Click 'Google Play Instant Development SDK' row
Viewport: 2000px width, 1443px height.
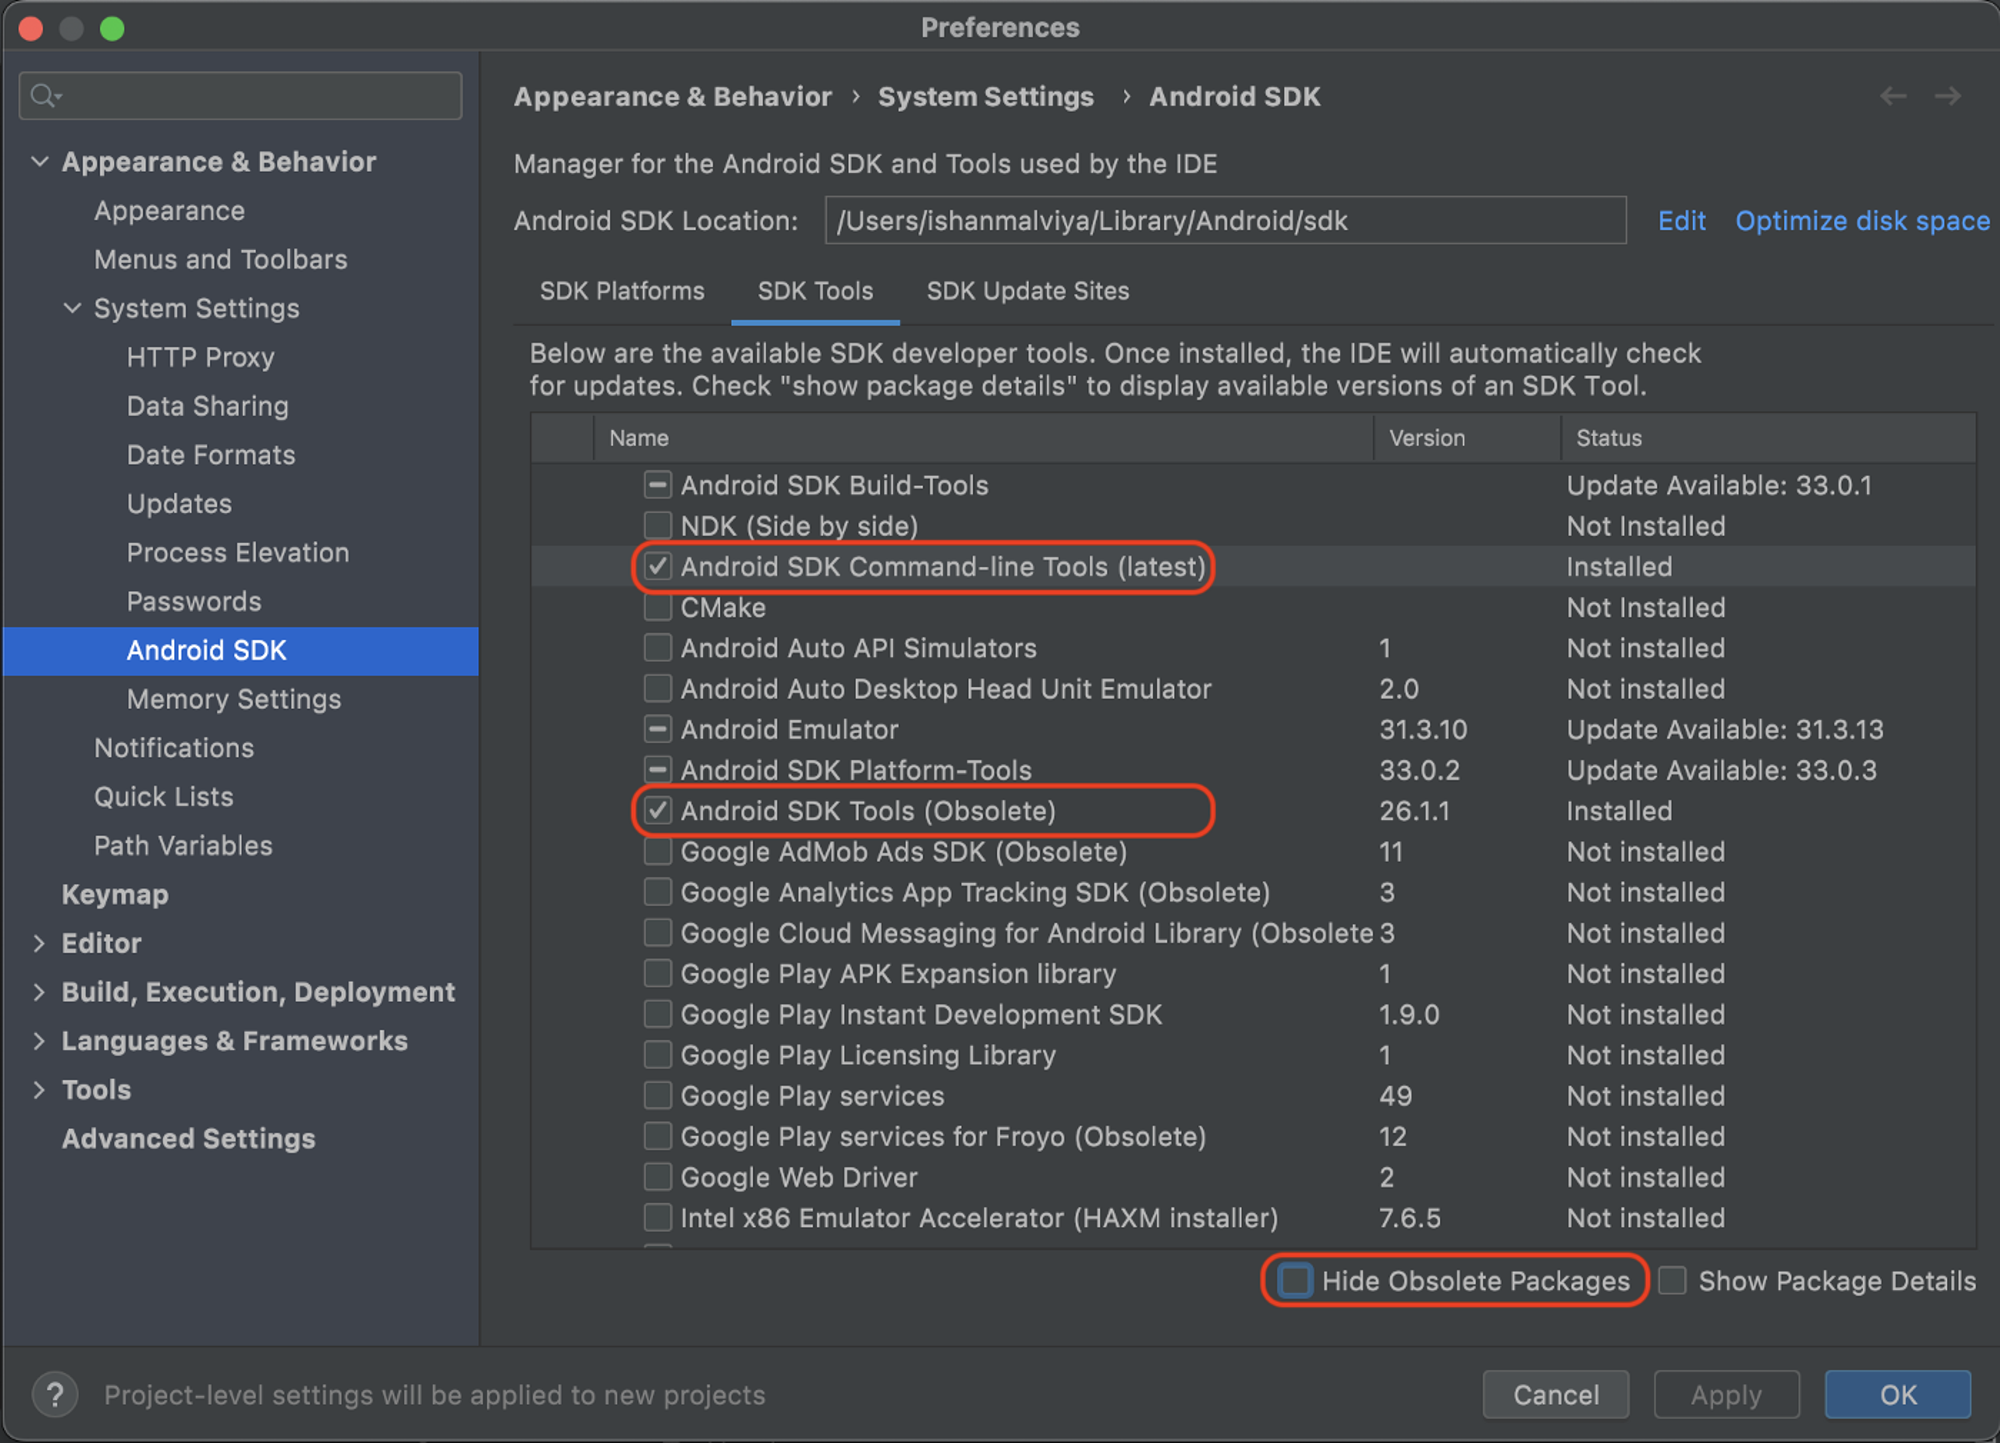click(1253, 1014)
